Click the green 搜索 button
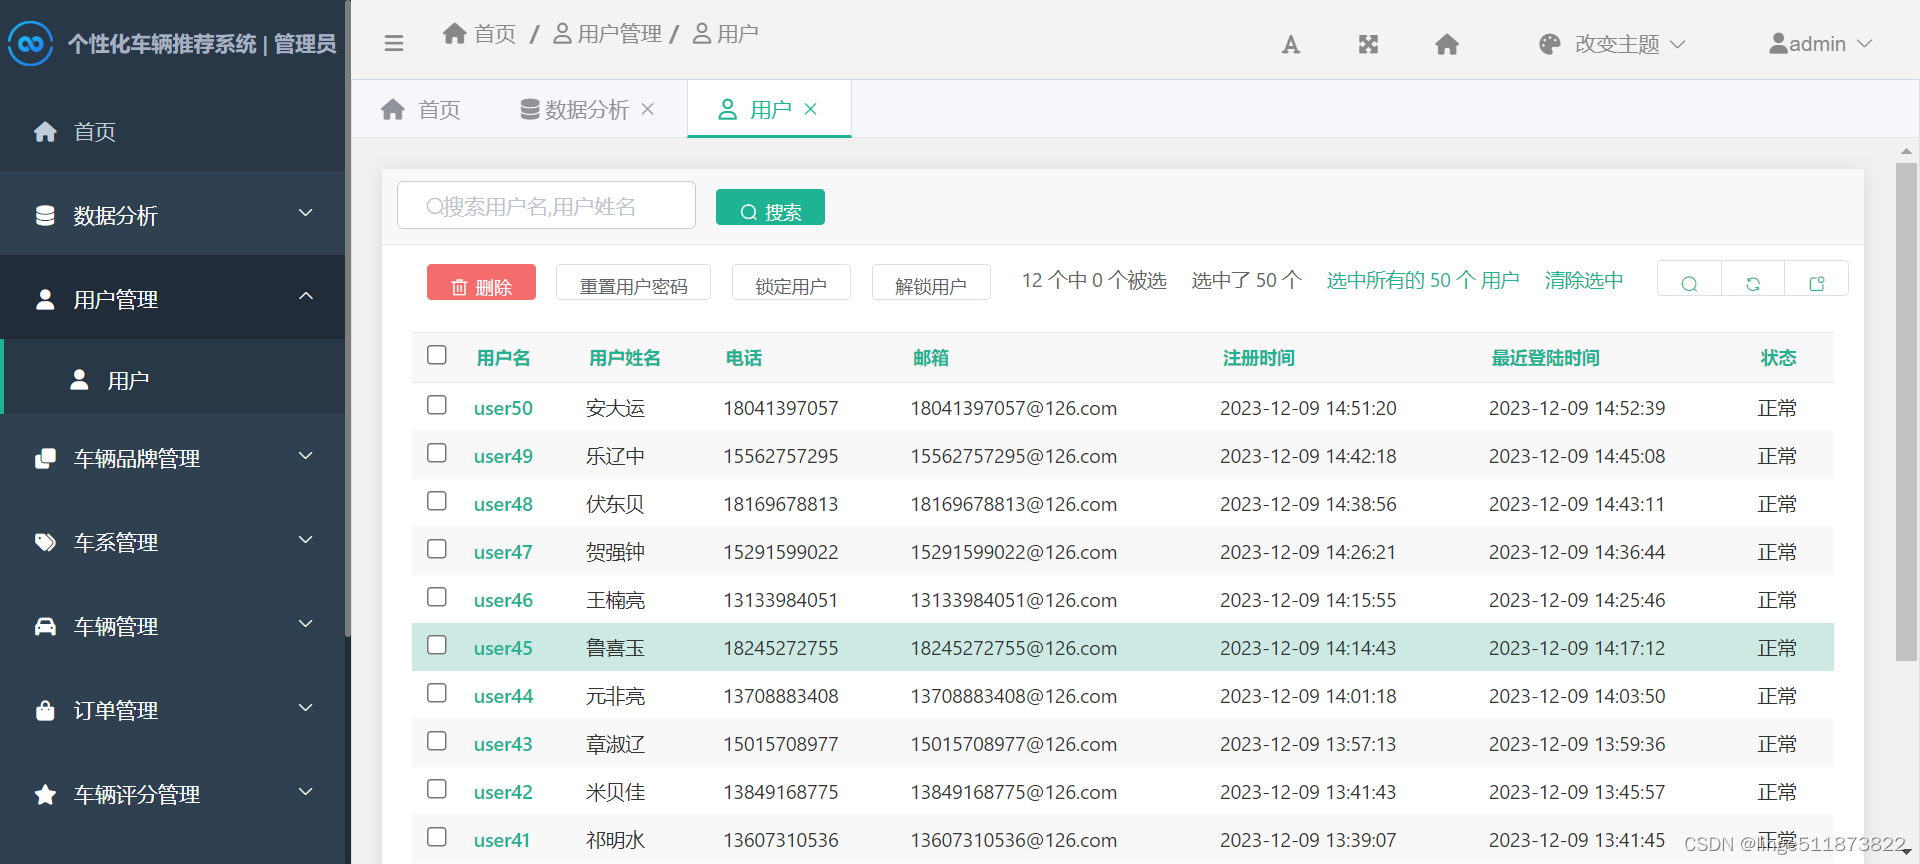The image size is (1920, 864). pyautogui.click(x=770, y=208)
